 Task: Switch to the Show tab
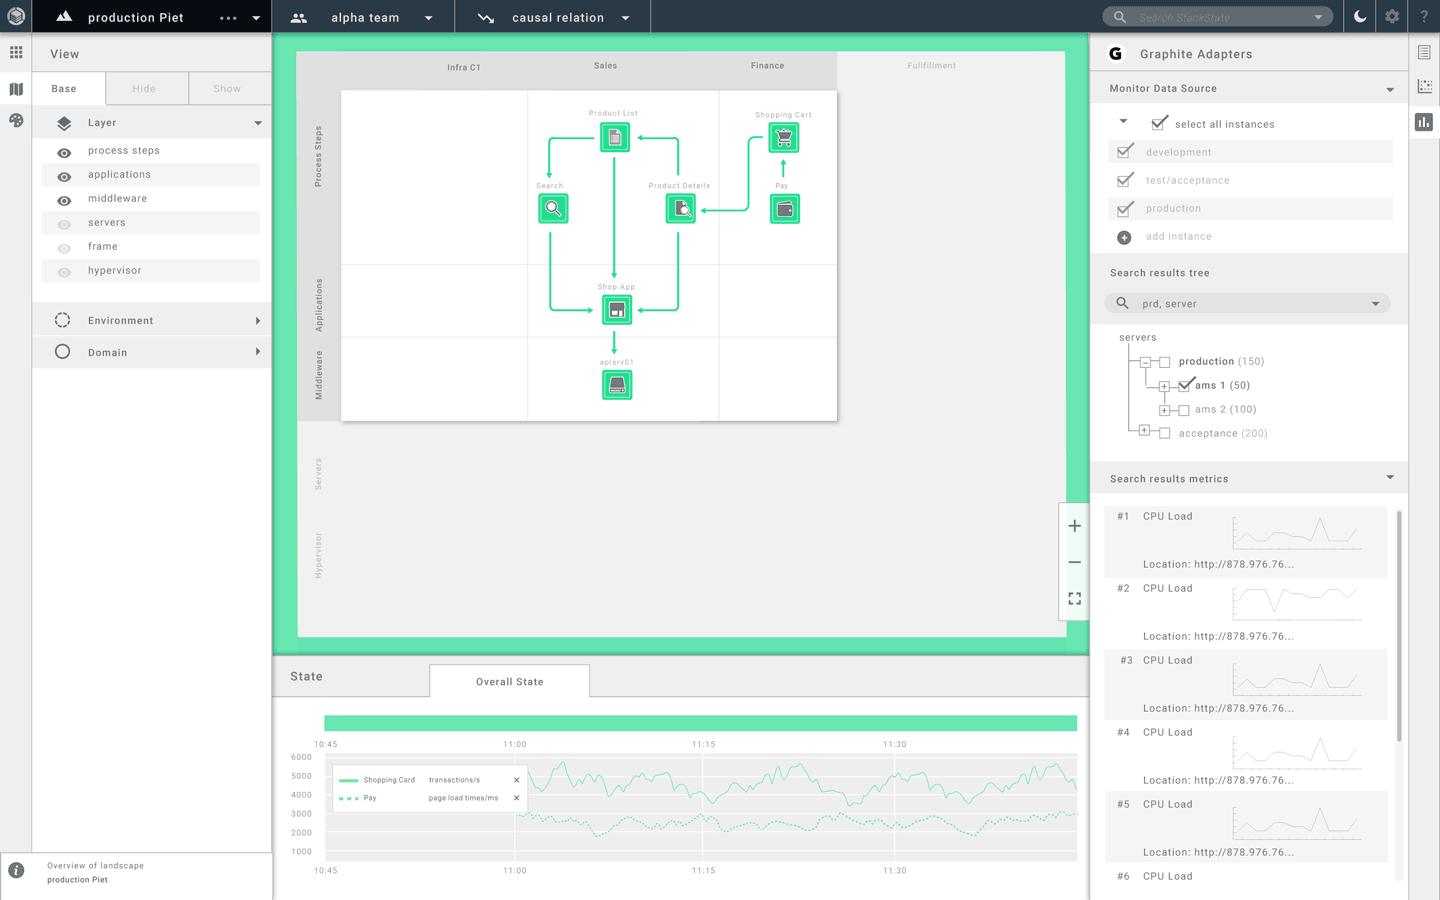click(228, 88)
